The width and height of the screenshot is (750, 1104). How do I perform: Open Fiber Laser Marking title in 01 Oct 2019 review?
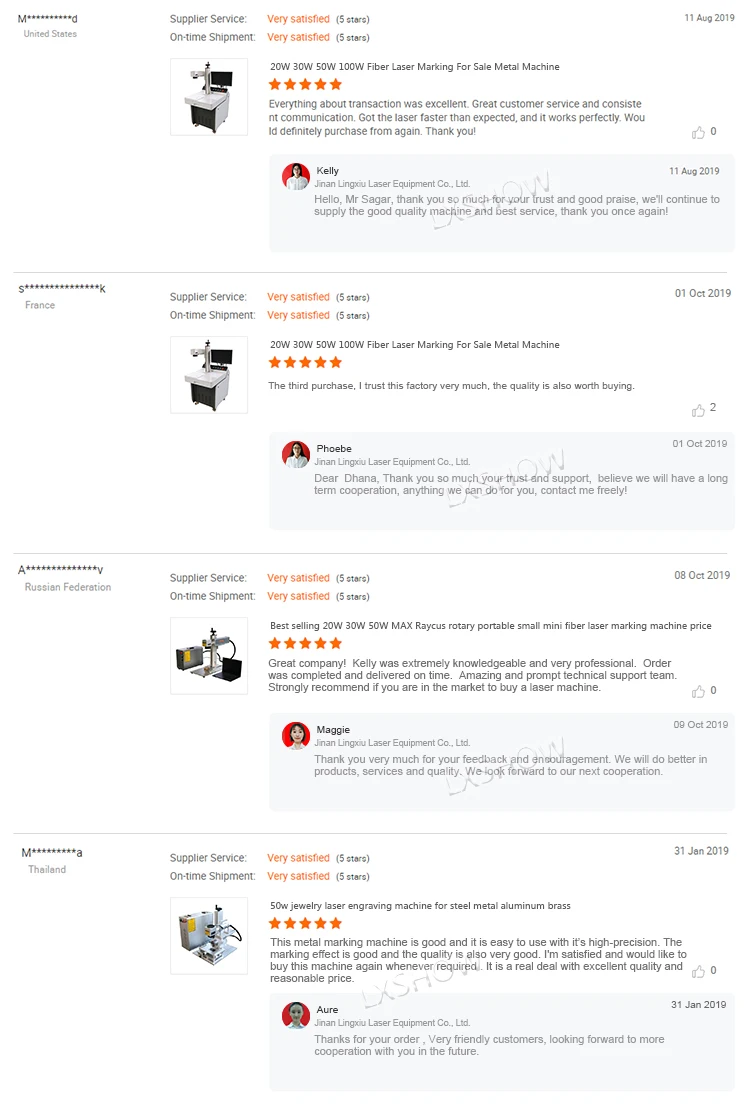tap(415, 345)
